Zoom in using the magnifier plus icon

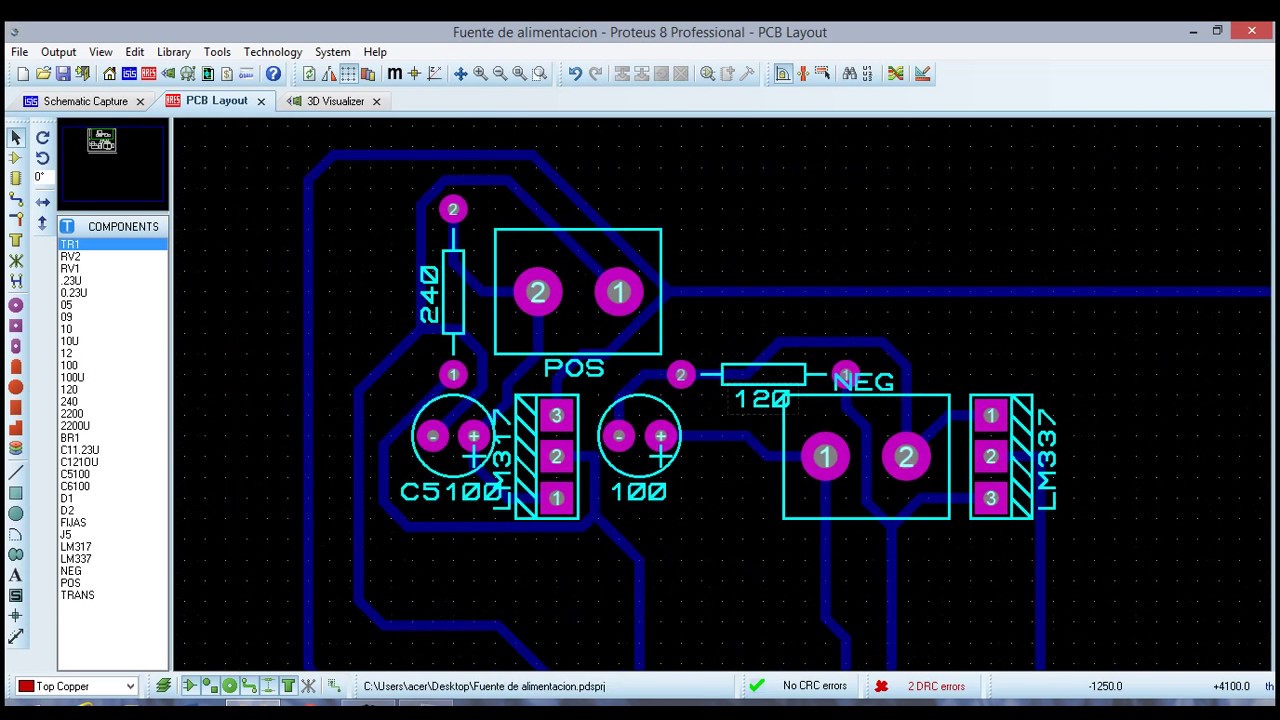[480, 74]
